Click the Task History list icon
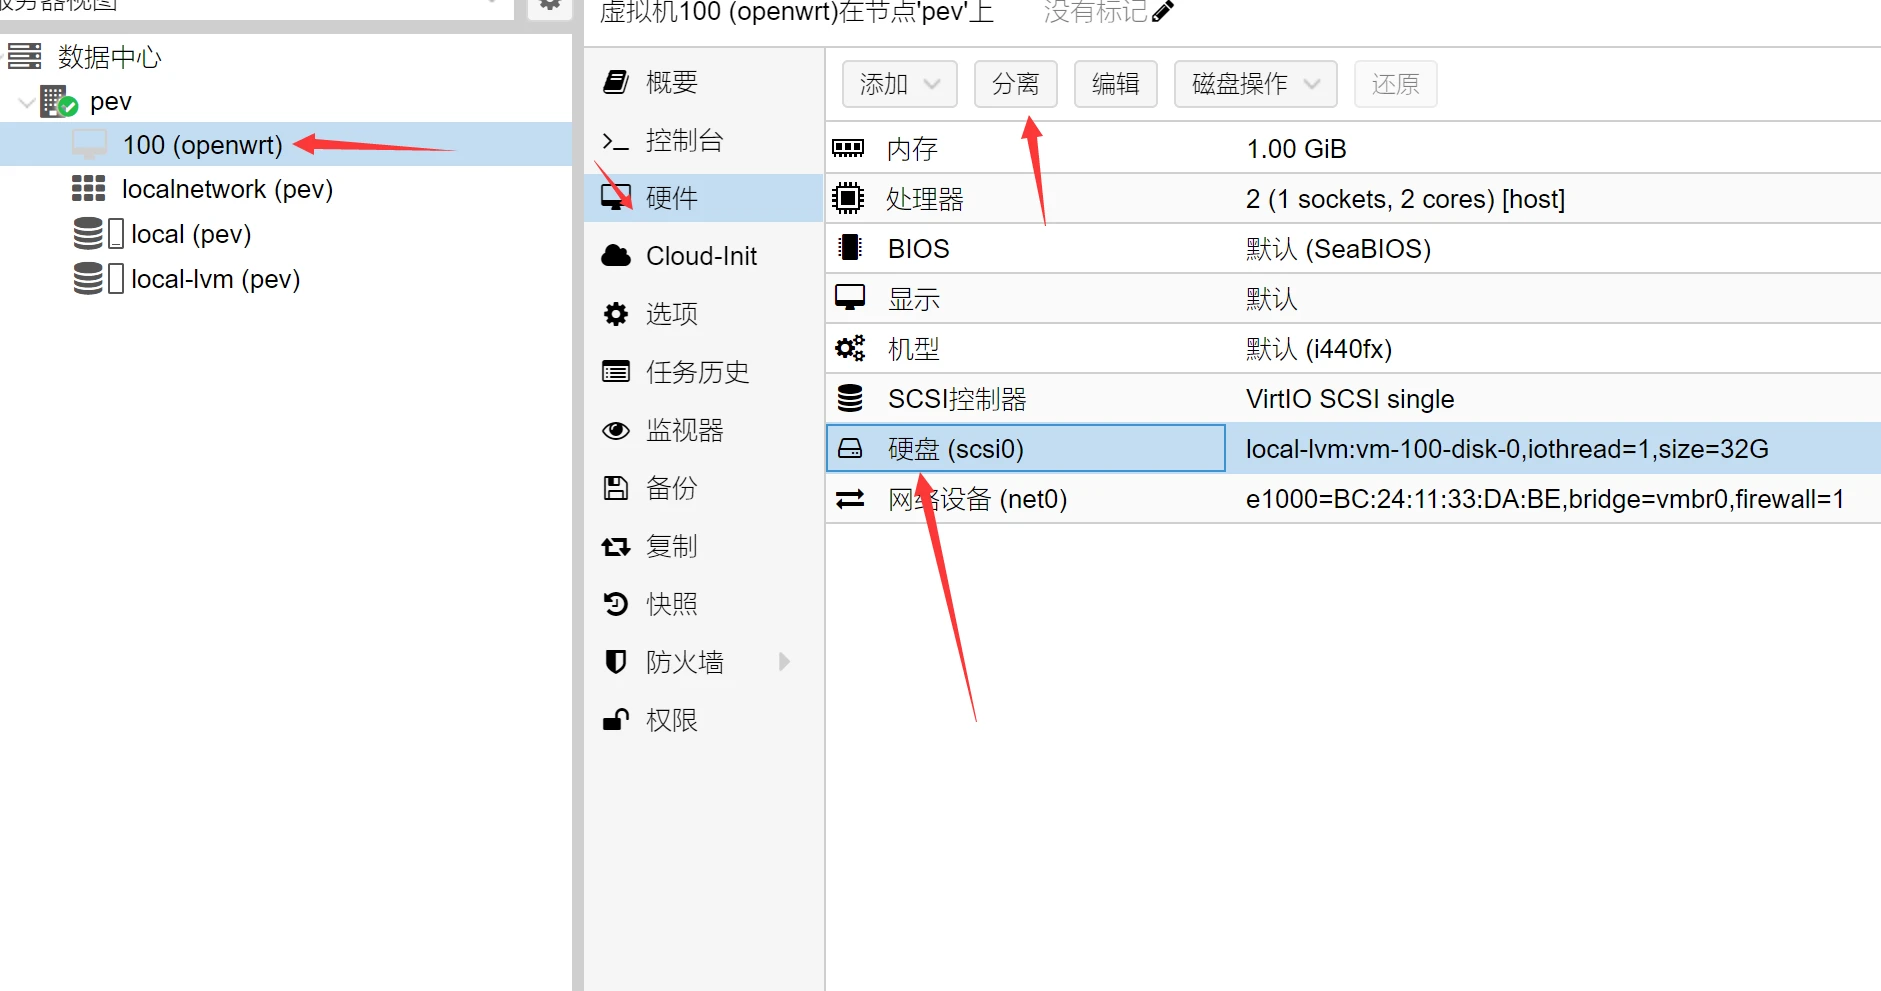1881x991 pixels. 616,372
